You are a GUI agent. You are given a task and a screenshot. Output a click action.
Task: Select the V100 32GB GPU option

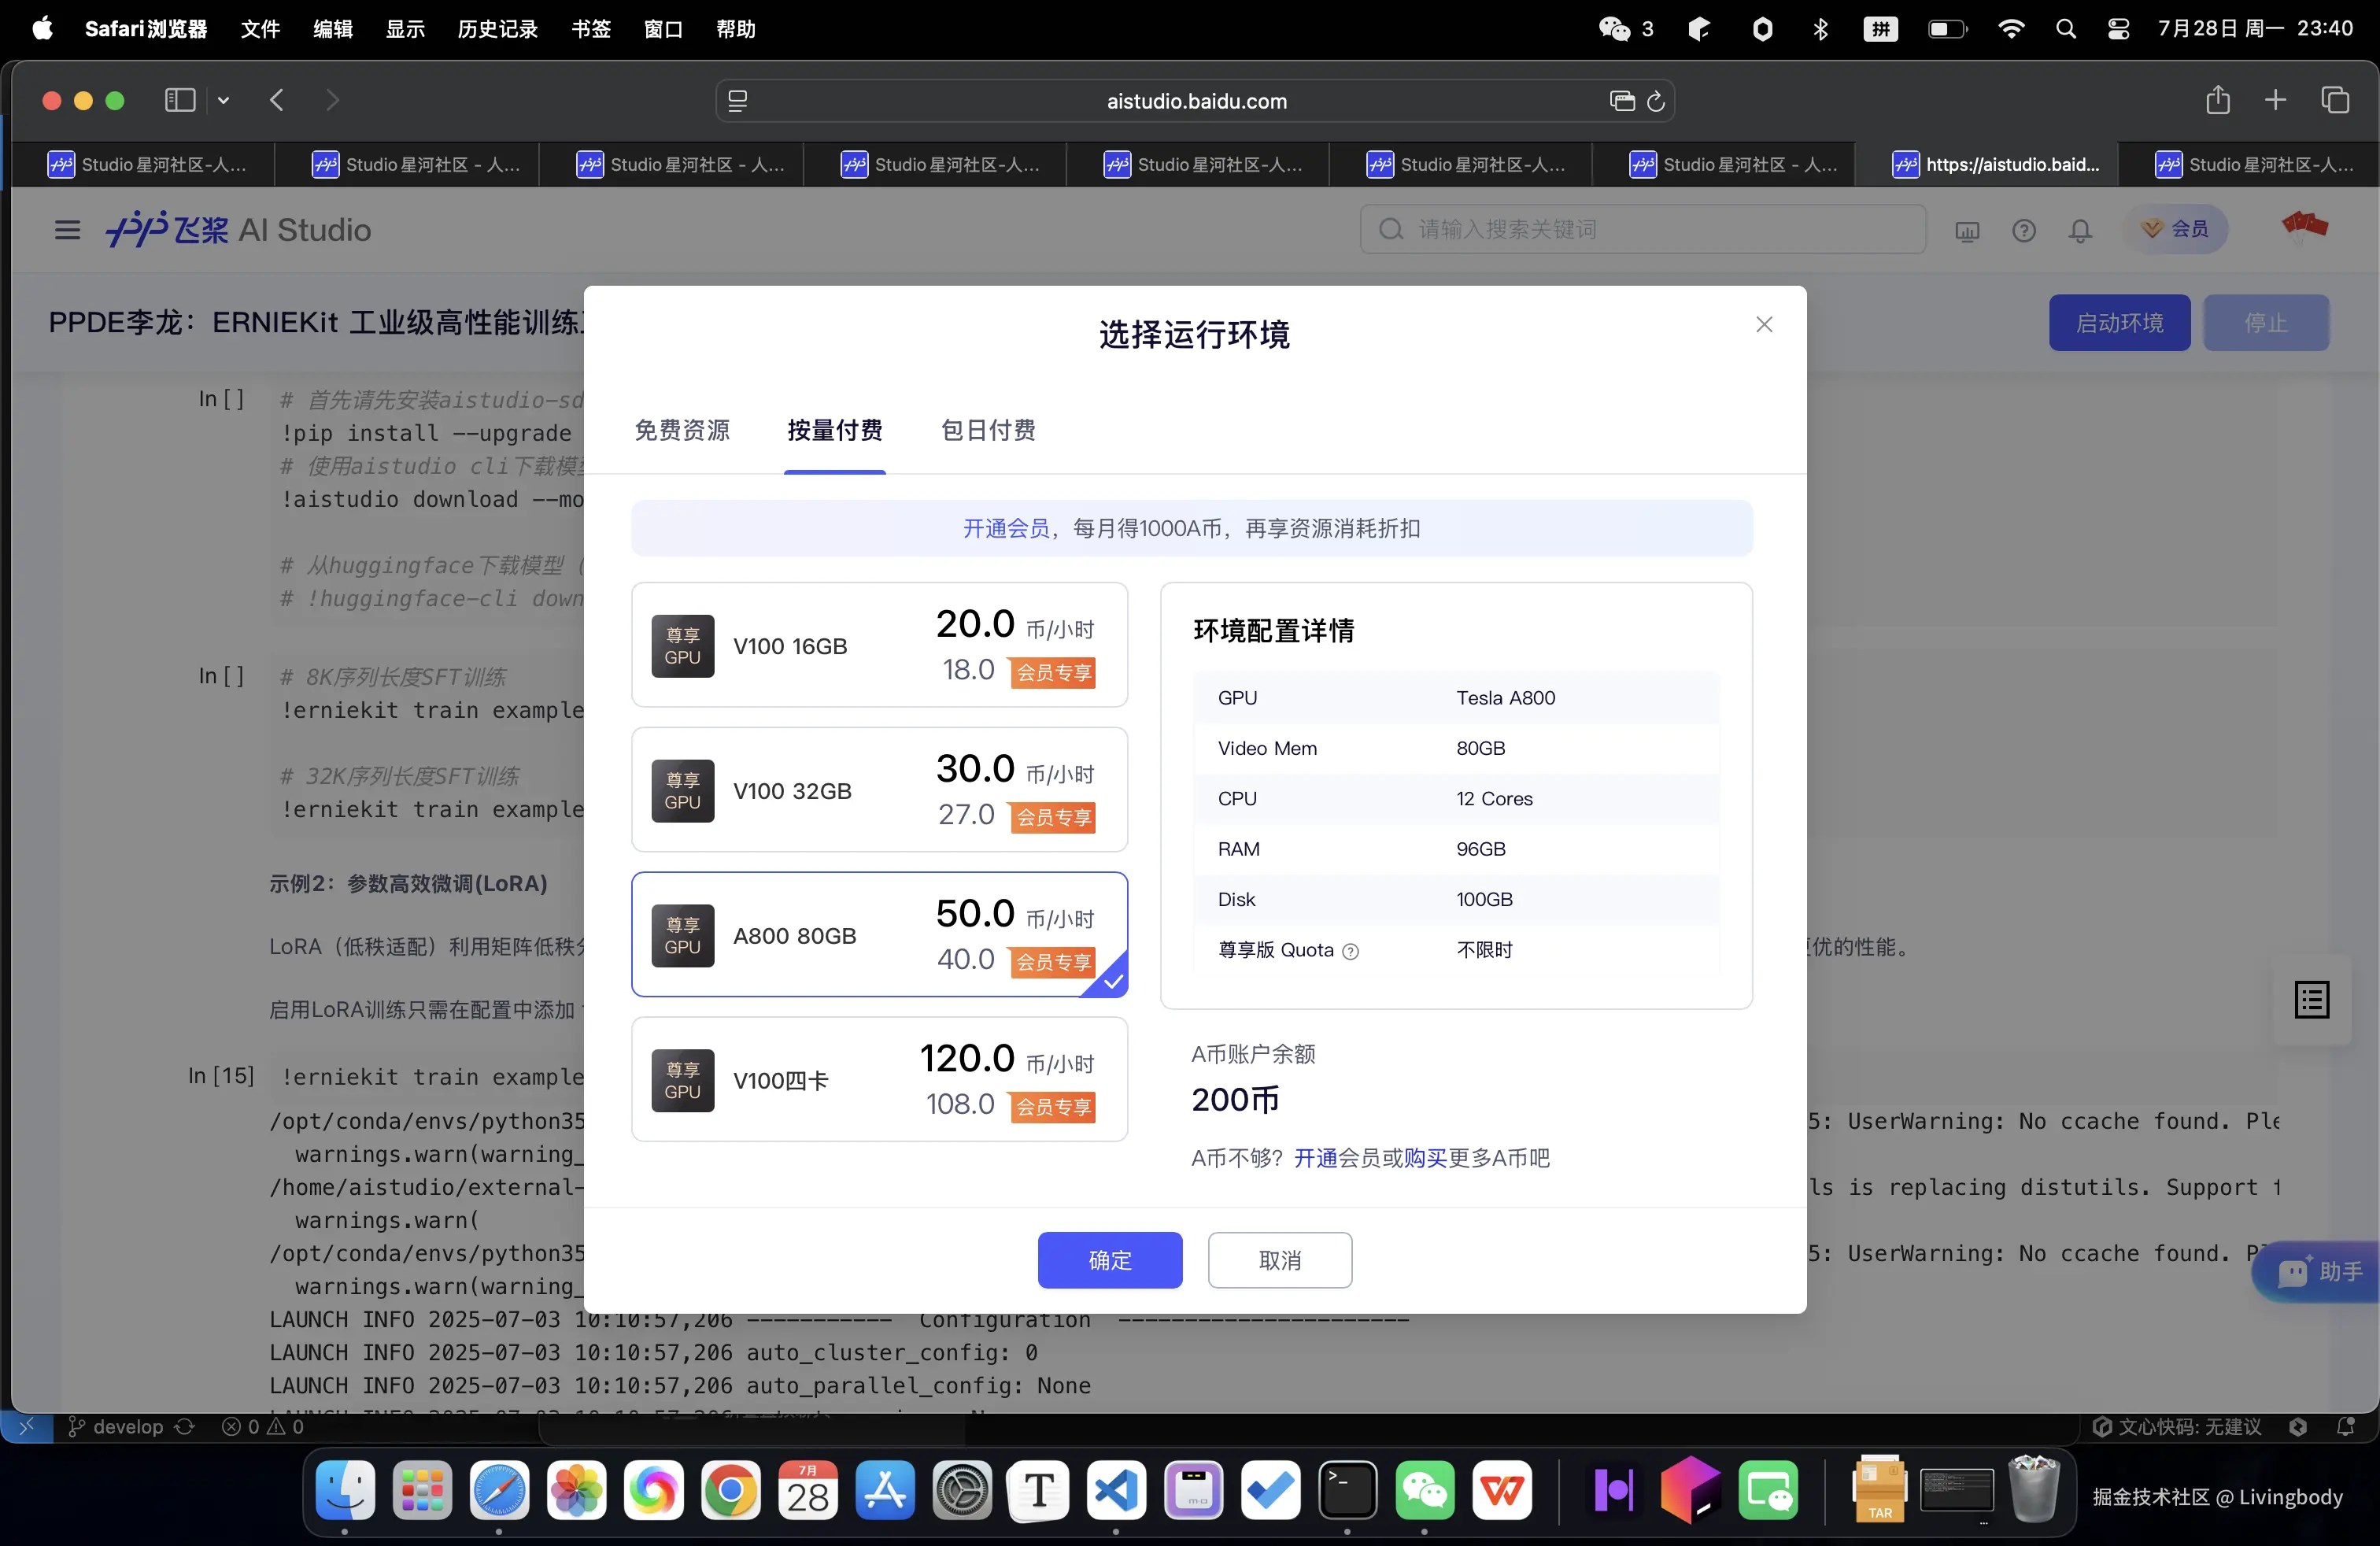click(x=878, y=790)
